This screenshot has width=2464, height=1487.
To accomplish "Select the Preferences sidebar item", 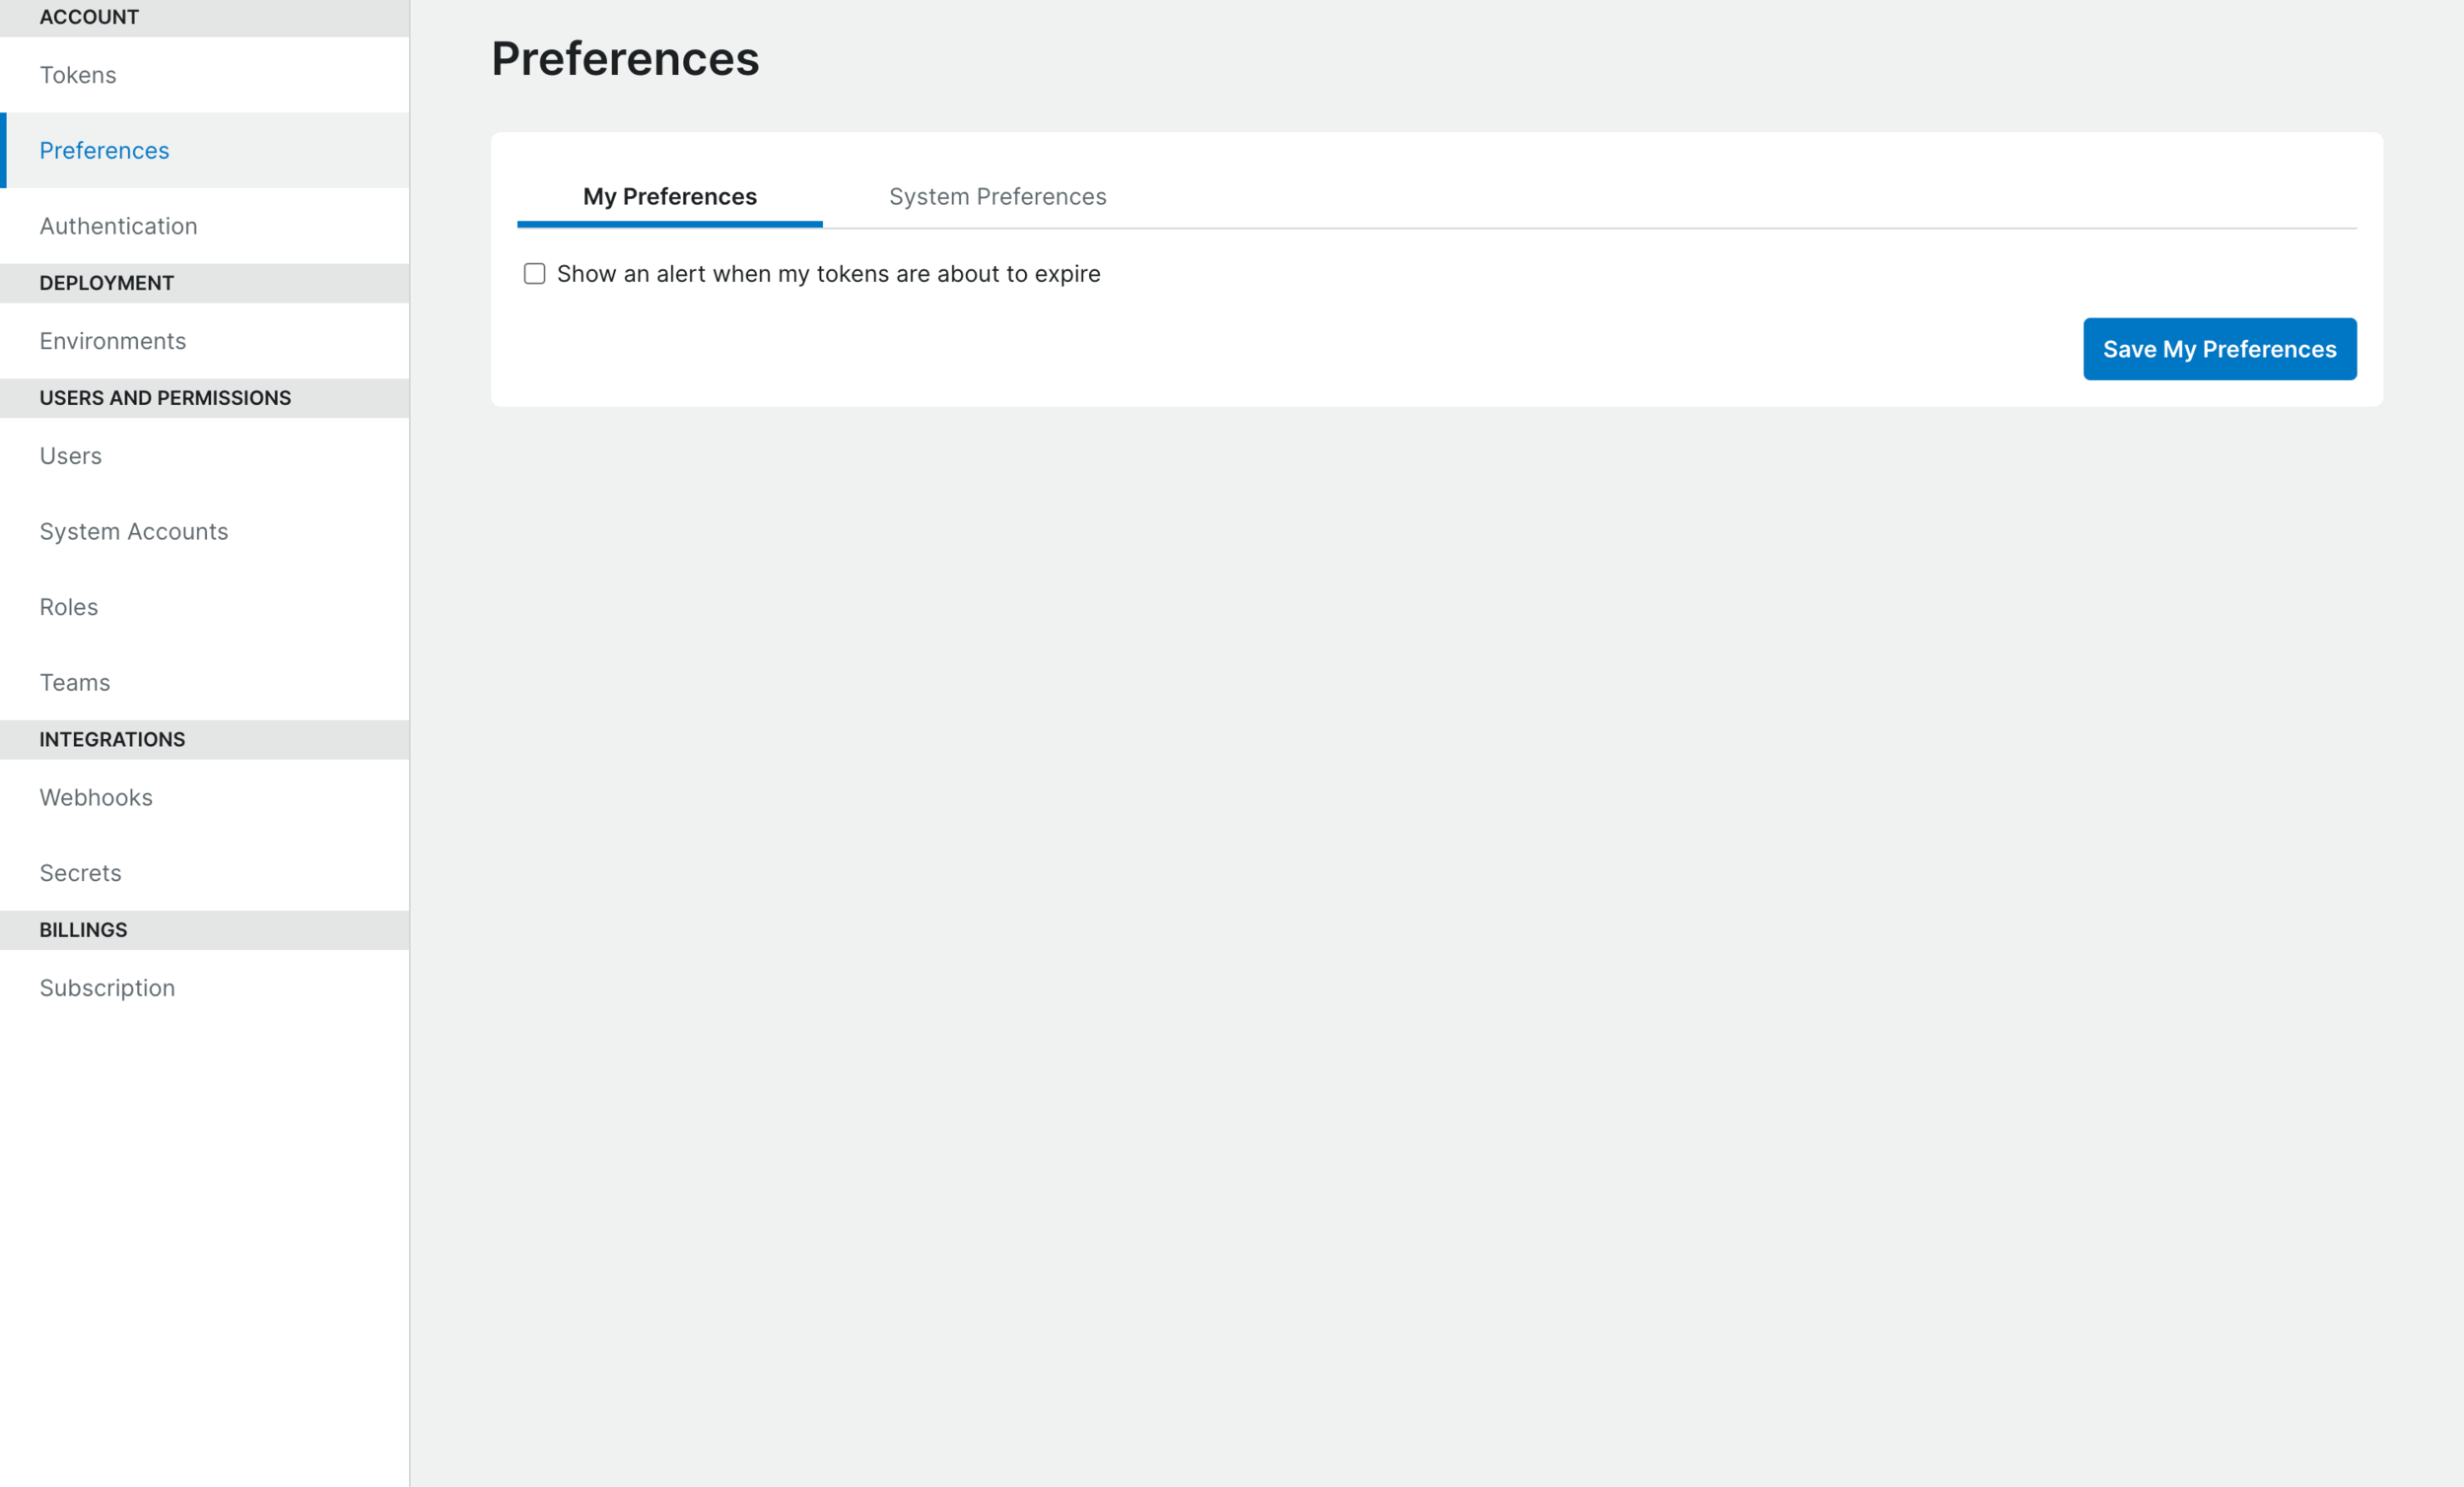I will point(103,150).
